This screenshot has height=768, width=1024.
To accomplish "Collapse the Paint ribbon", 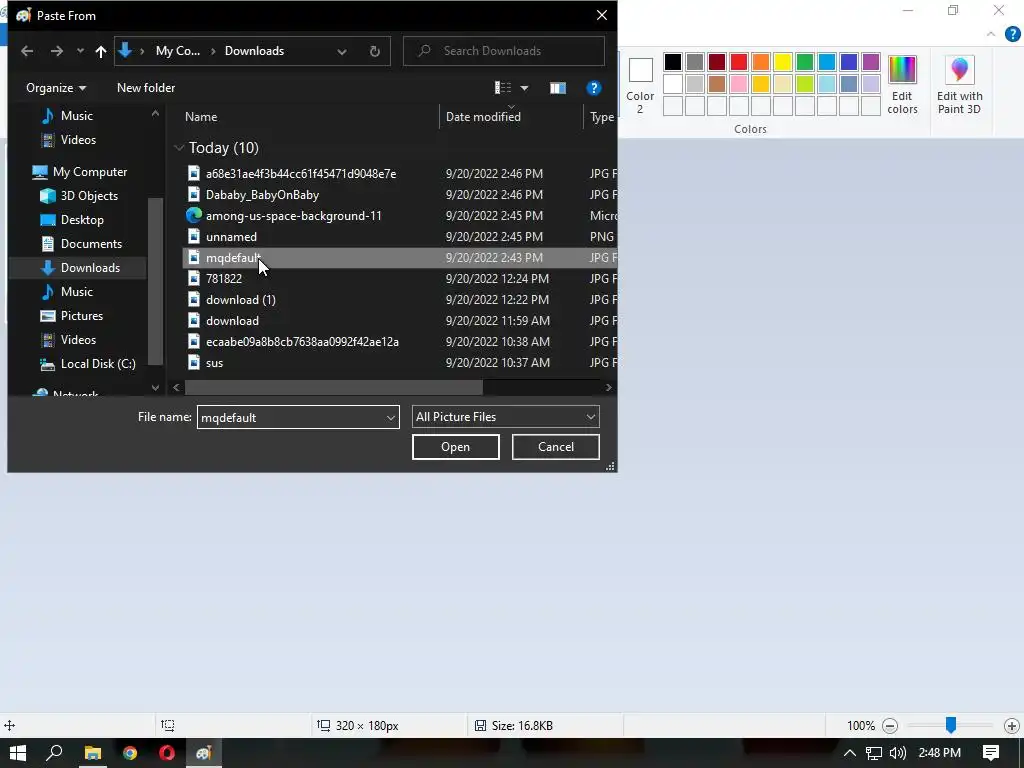I will click(991, 34).
